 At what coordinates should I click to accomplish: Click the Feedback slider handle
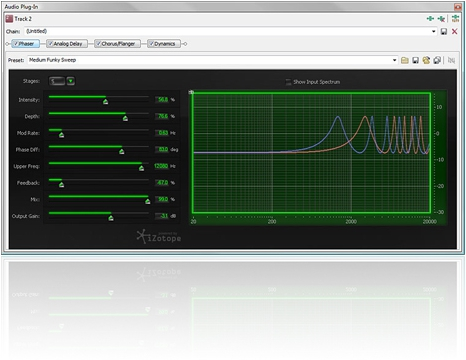coord(61,185)
